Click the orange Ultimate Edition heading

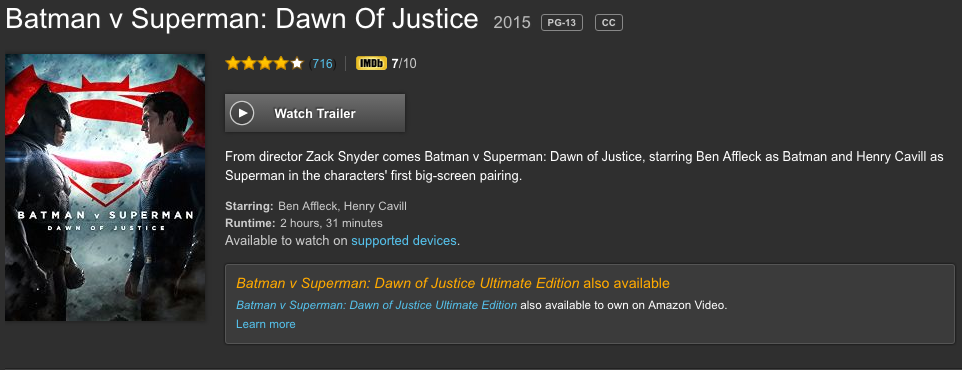coord(453,283)
